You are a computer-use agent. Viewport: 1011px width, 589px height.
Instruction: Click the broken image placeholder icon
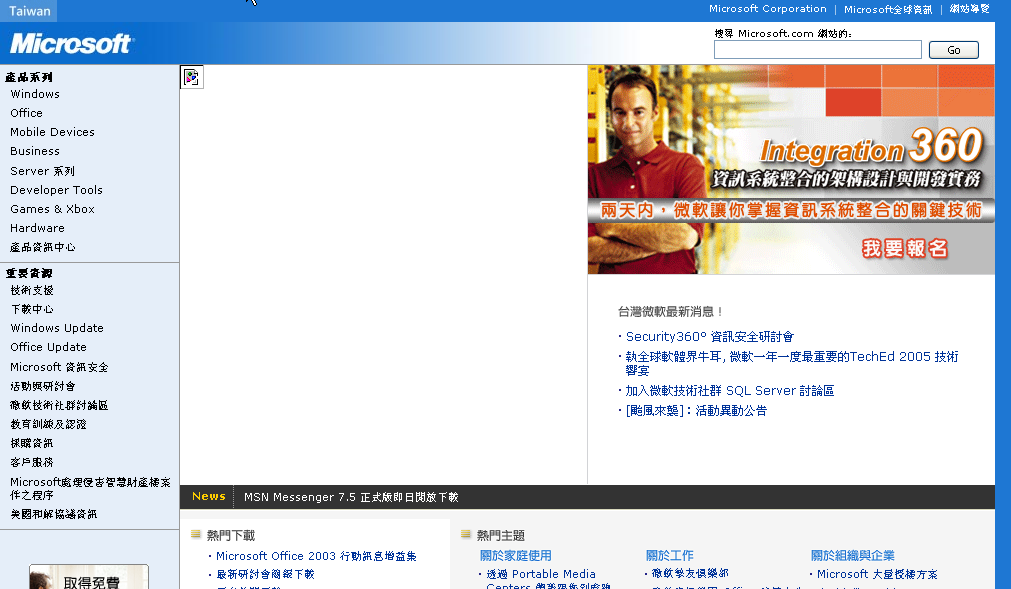(191, 77)
